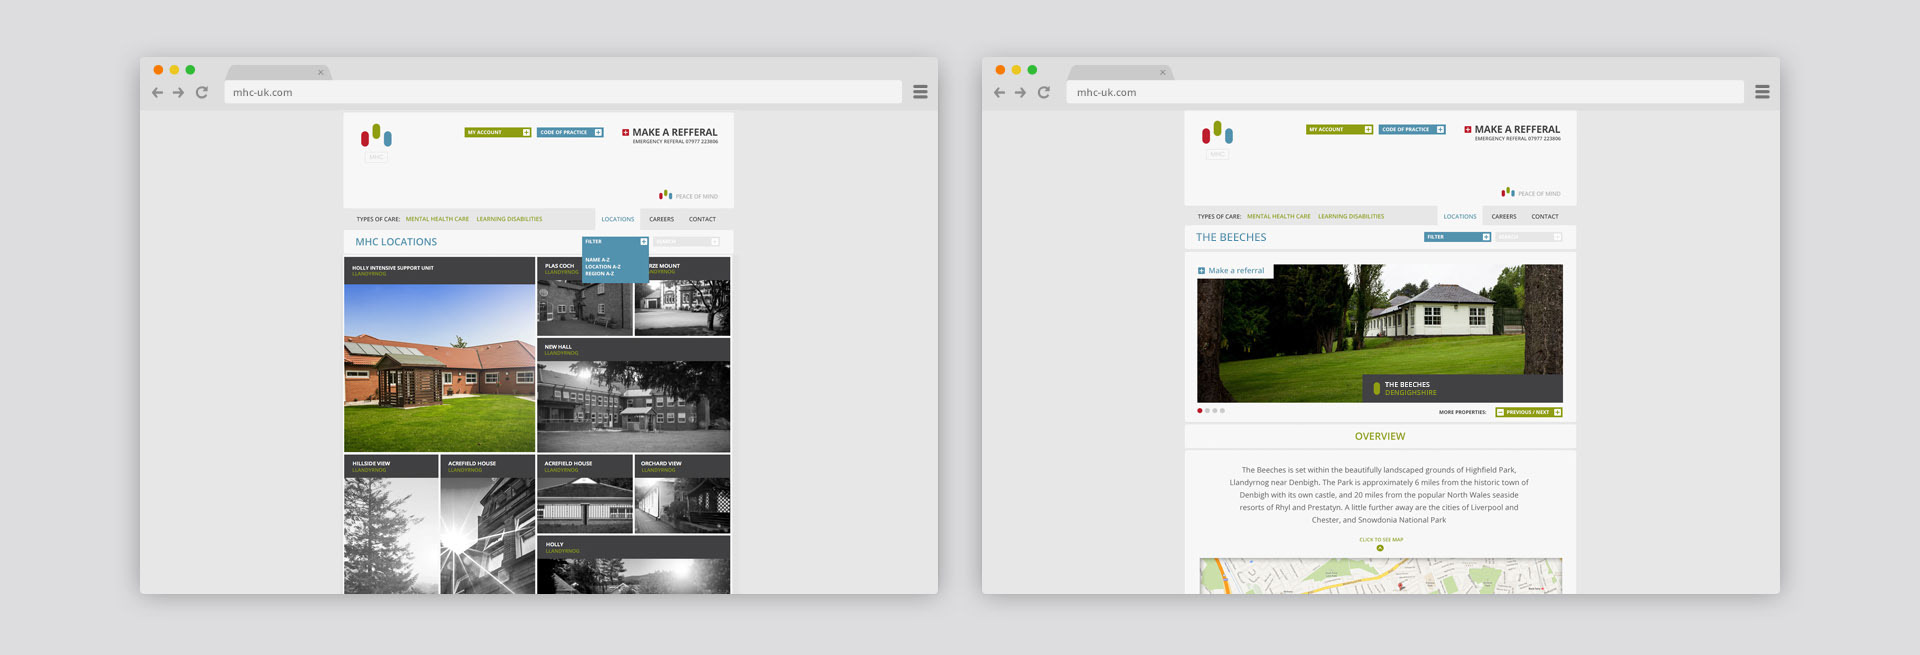Open Plas Coch location tile

pos(585,297)
